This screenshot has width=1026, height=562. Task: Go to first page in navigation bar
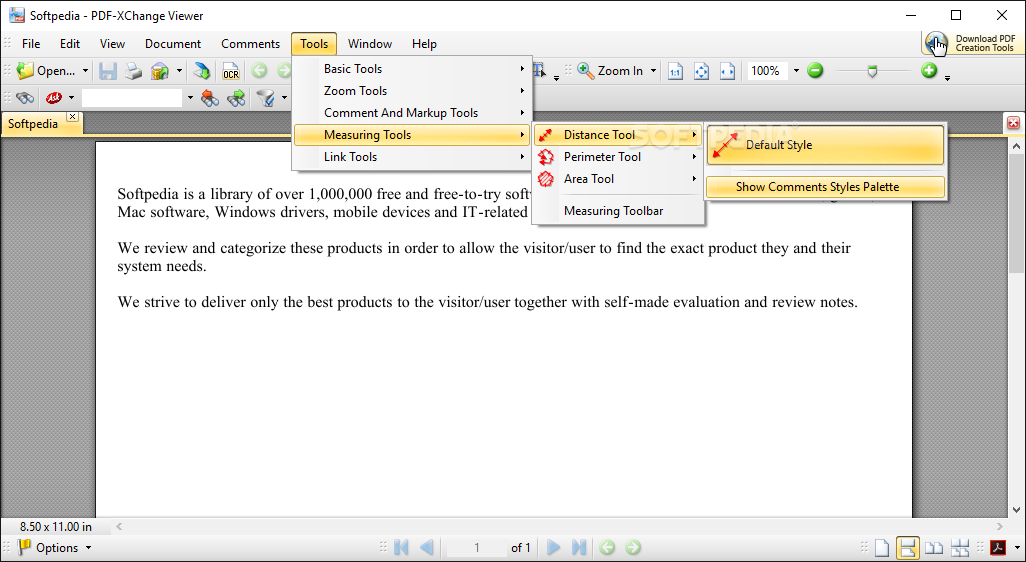tap(400, 548)
